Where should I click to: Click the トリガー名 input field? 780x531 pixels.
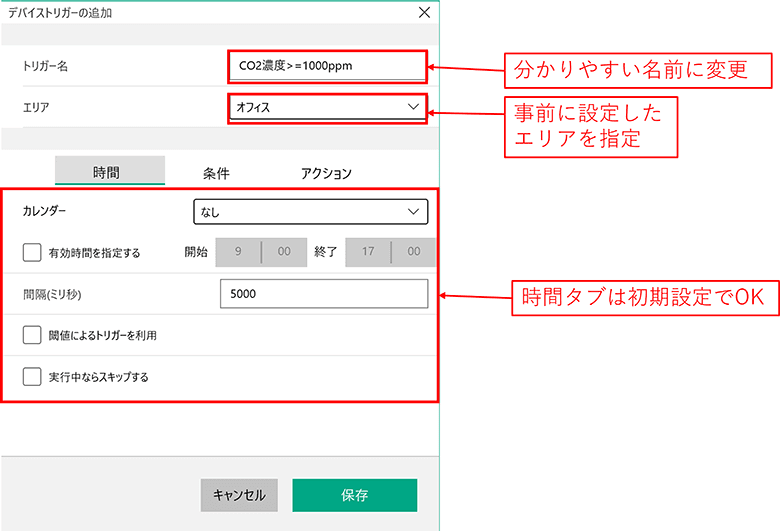tap(327, 66)
